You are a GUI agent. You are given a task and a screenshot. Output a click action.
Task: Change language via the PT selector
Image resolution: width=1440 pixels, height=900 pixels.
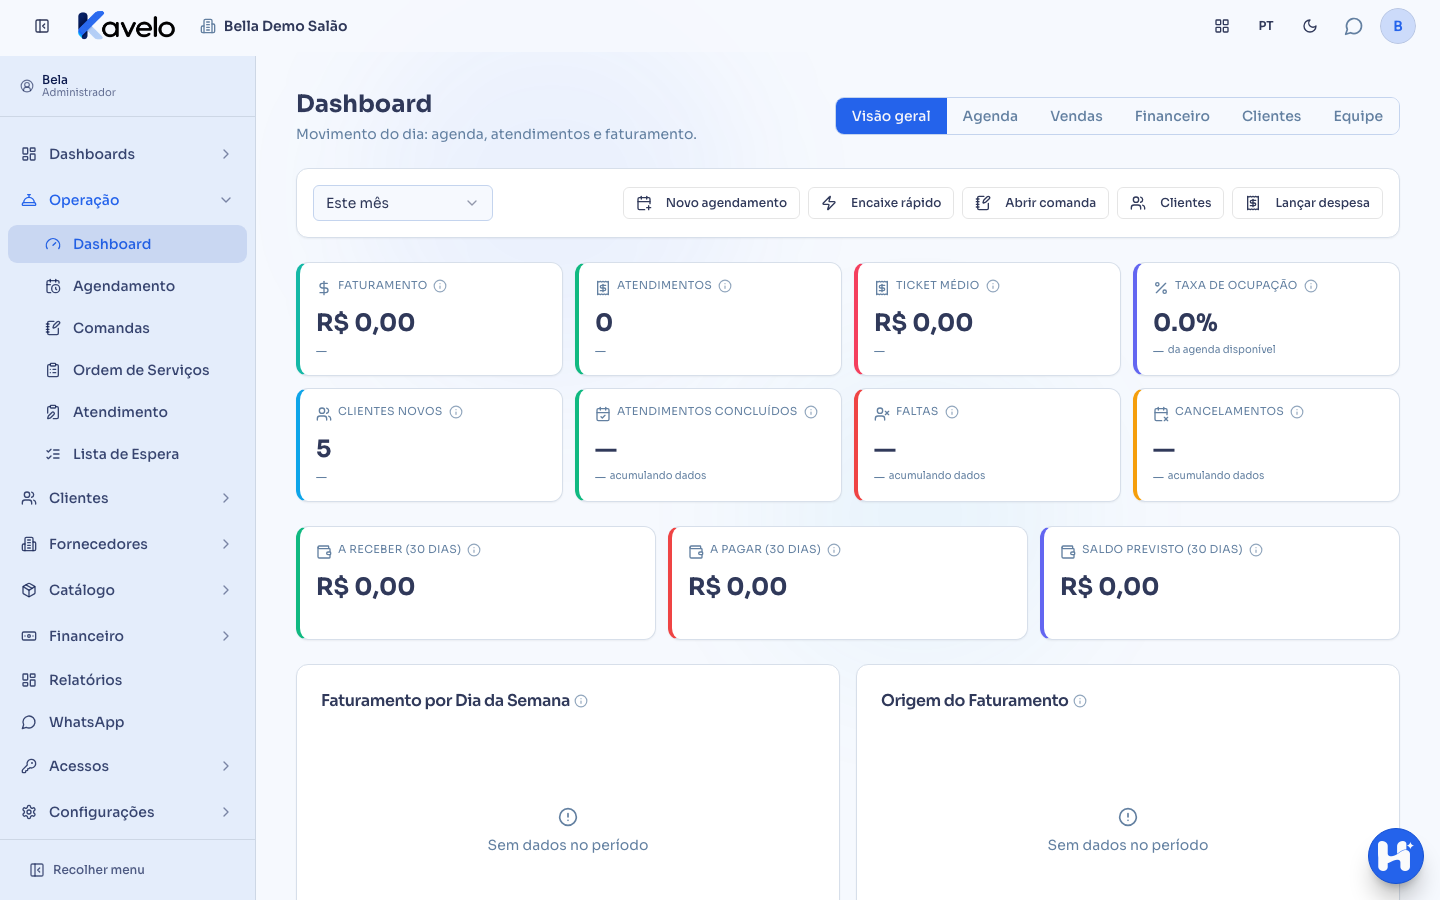coord(1266,26)
